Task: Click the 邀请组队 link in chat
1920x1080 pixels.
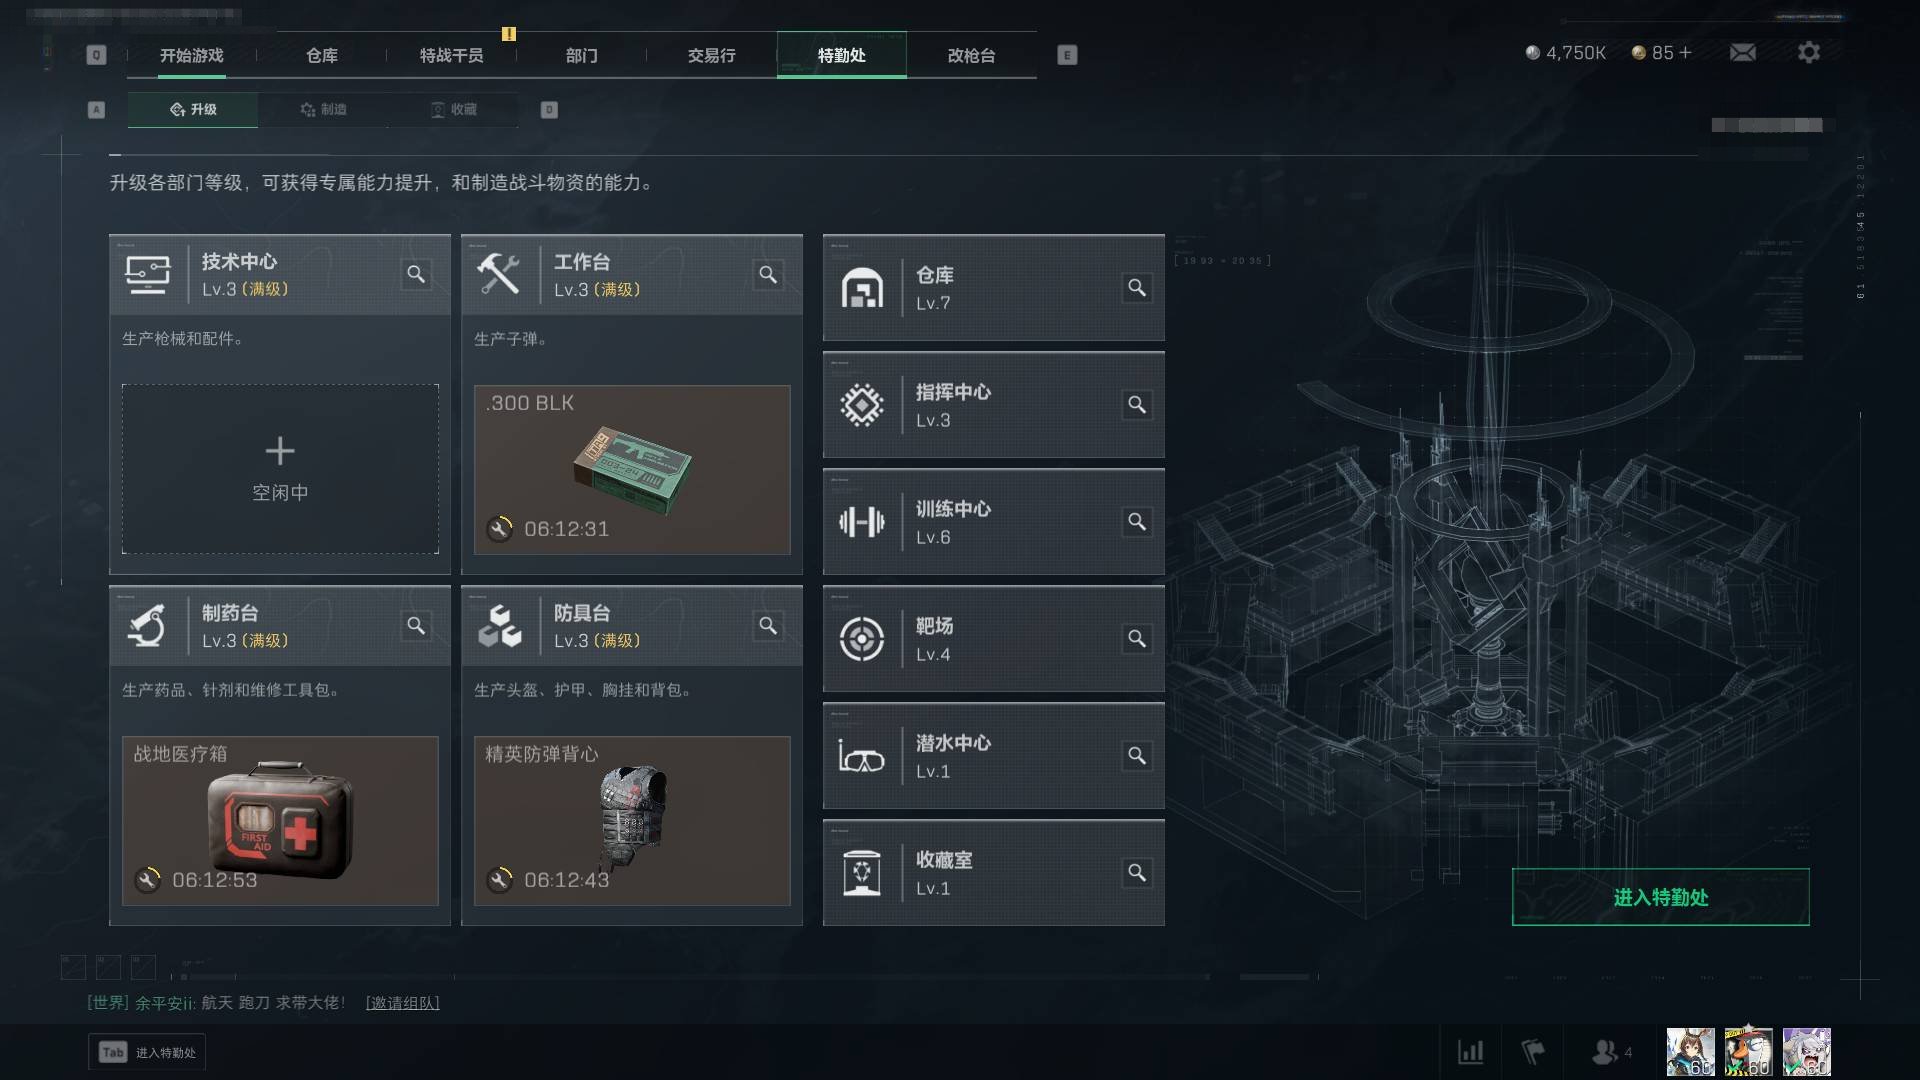Action: [x=402, y=1002]
